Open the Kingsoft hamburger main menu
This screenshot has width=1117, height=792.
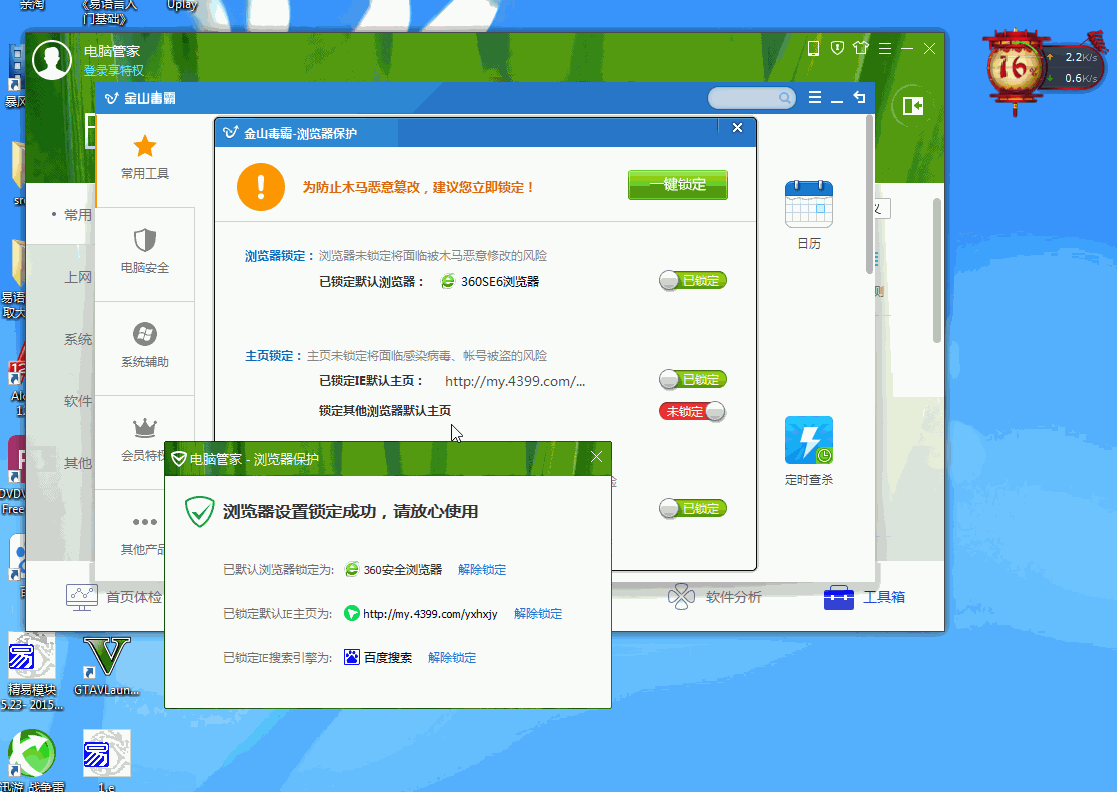point(814,97)
